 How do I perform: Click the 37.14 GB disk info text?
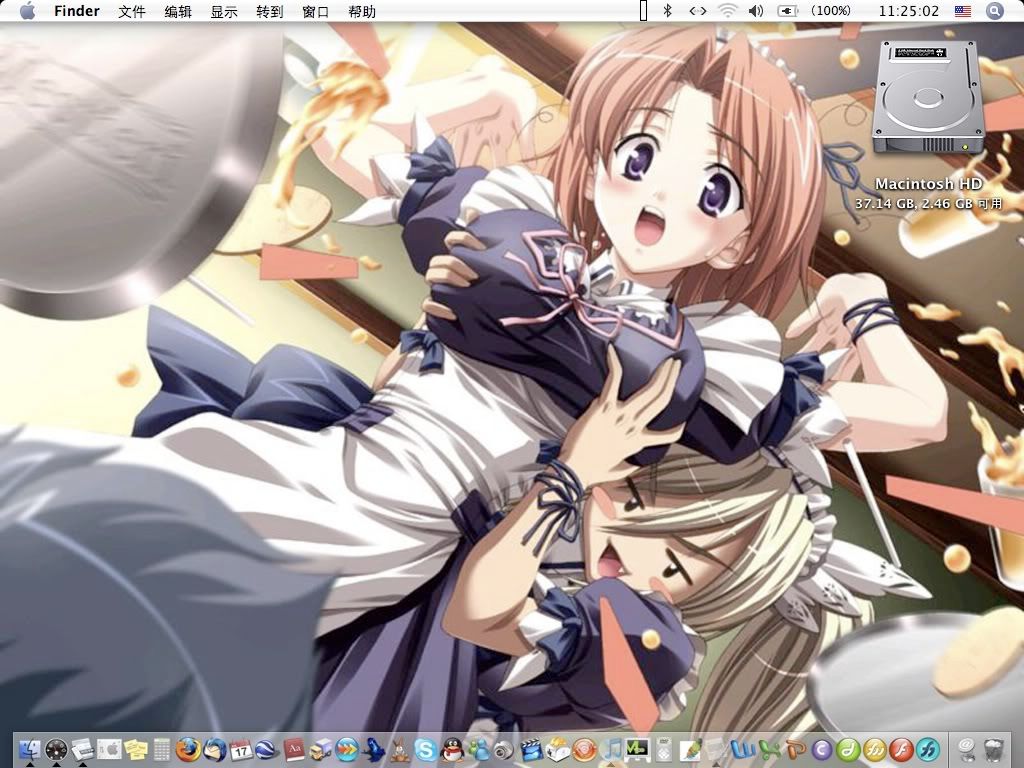929,203
